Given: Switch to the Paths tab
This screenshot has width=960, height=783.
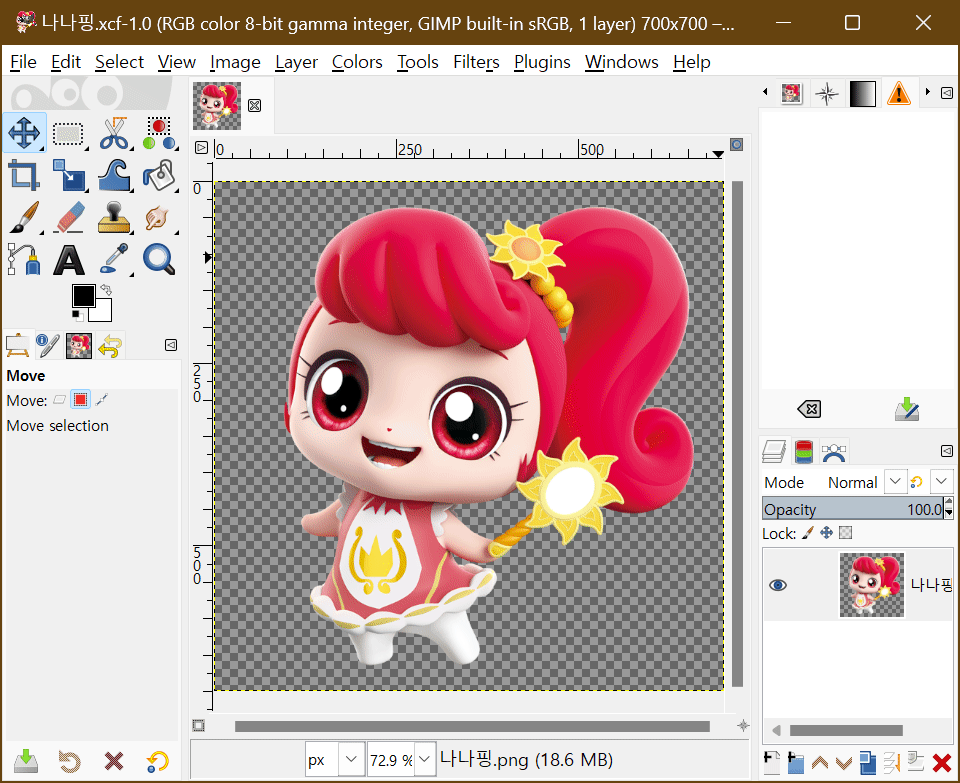Looking at the screenshot, I should [834, 452].
